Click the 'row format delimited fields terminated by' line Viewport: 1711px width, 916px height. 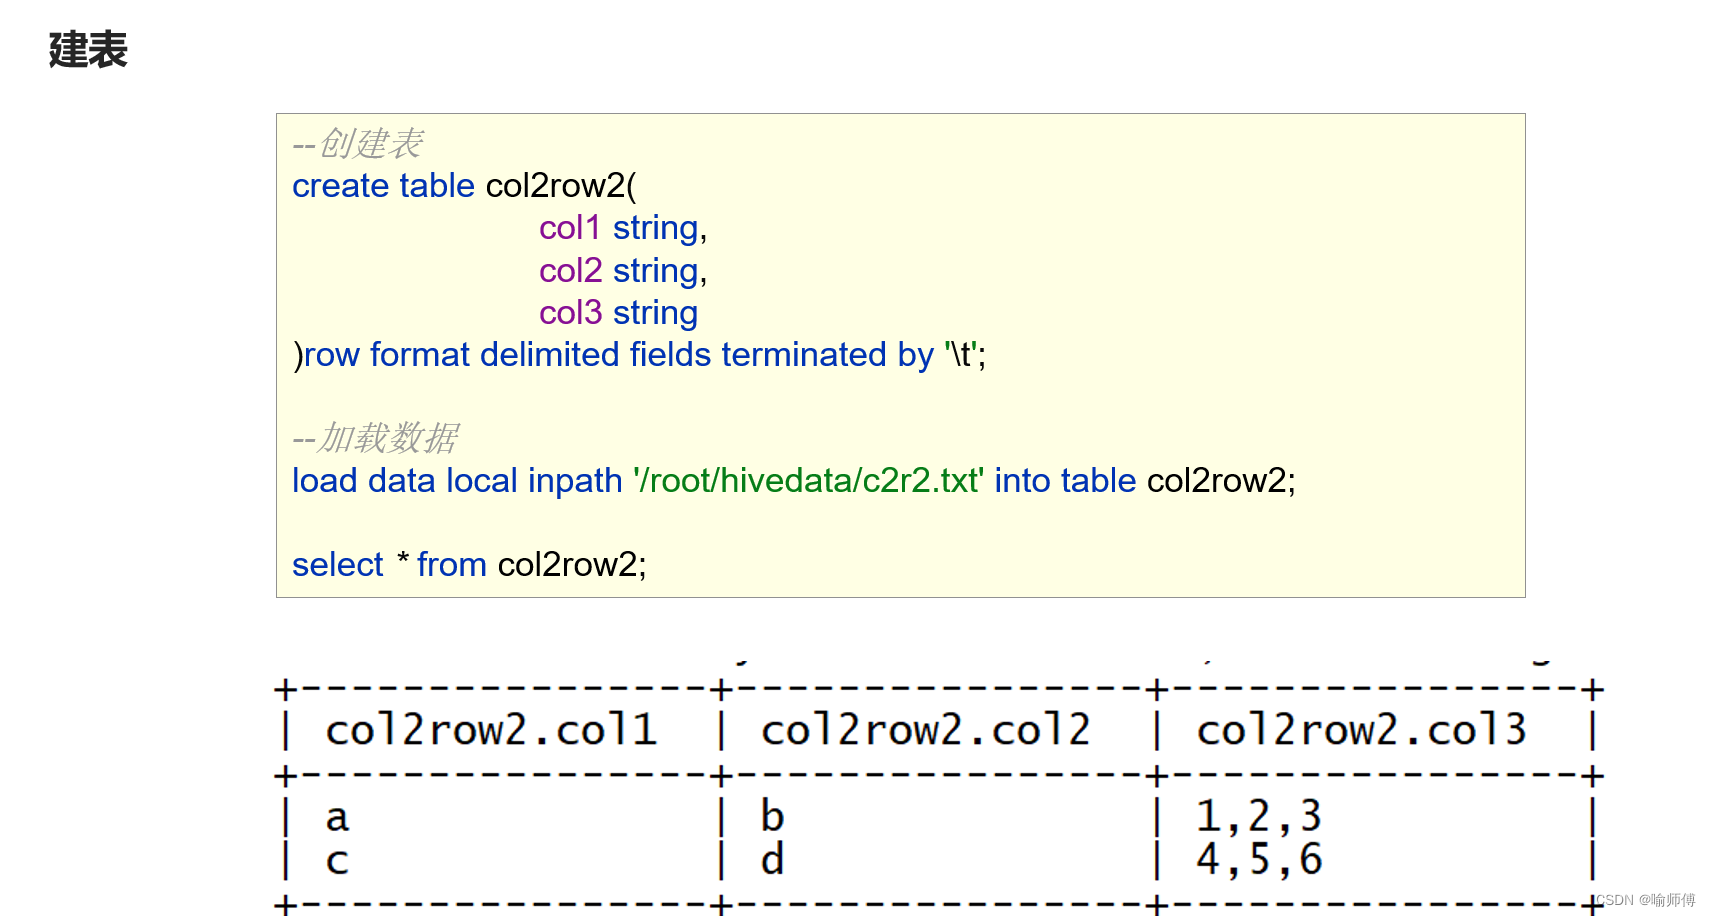pos(640,355)
